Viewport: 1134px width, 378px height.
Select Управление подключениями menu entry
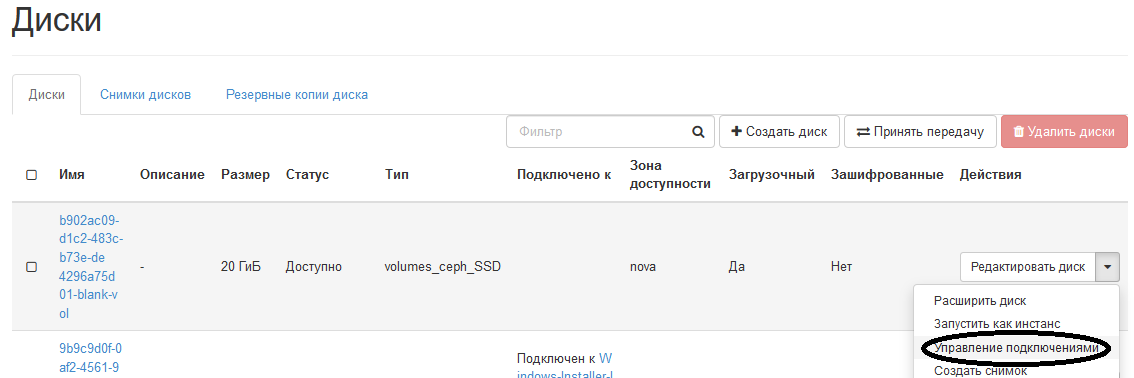pyautogui.click(x=1016, y=348)
